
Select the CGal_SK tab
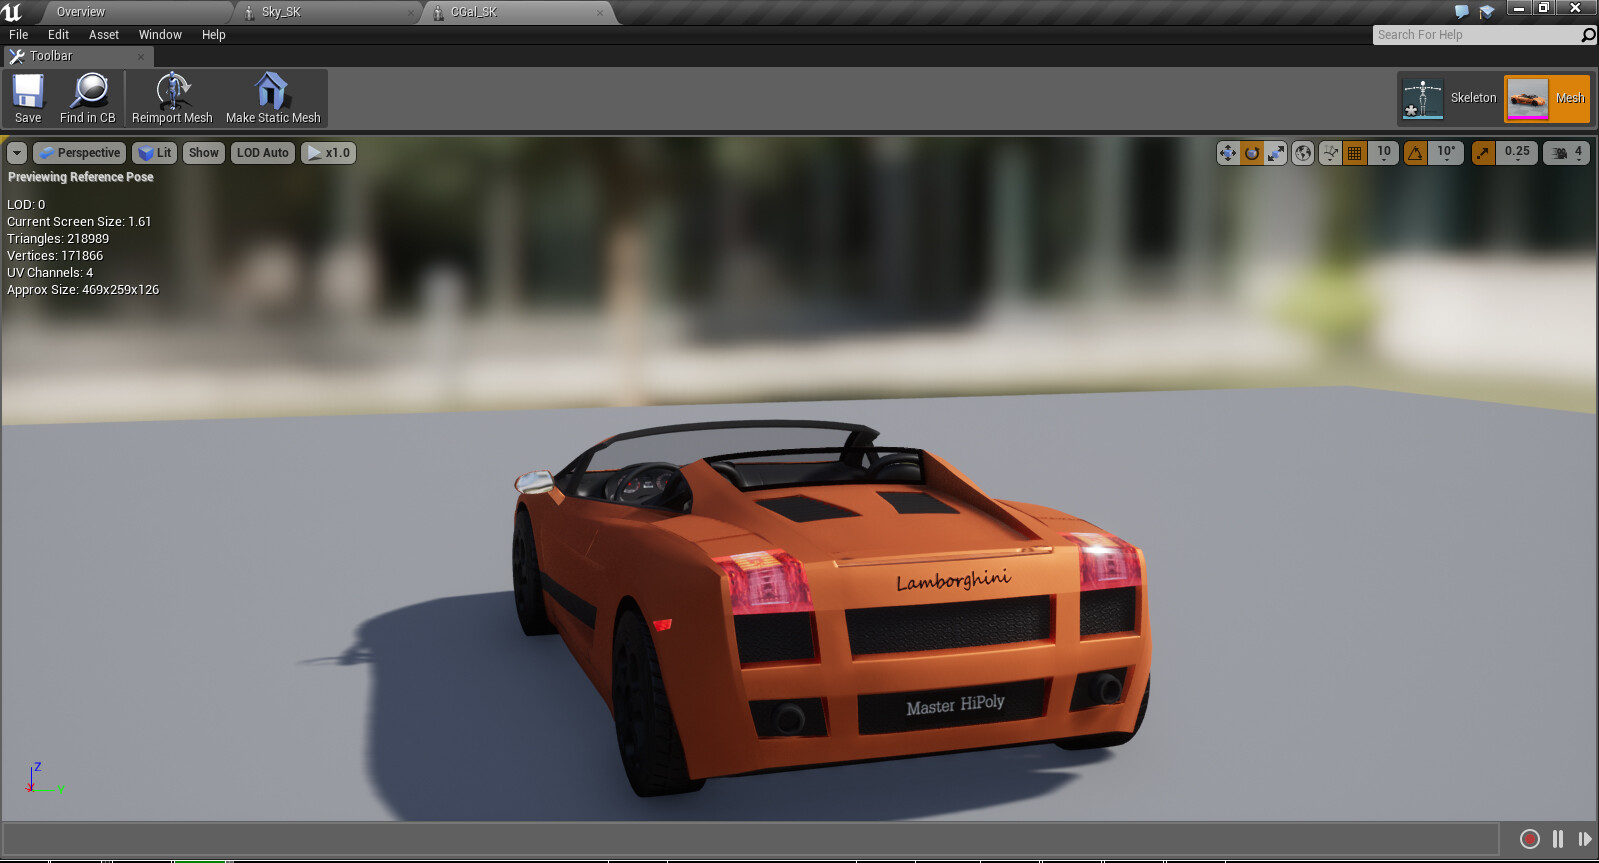click(x=520, y=12)
